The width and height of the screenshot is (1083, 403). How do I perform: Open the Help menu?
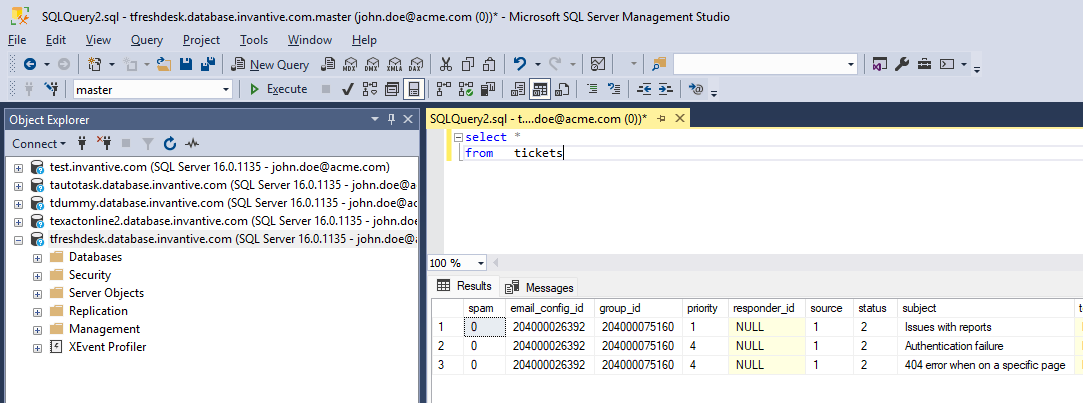click(x=364, y=40)
